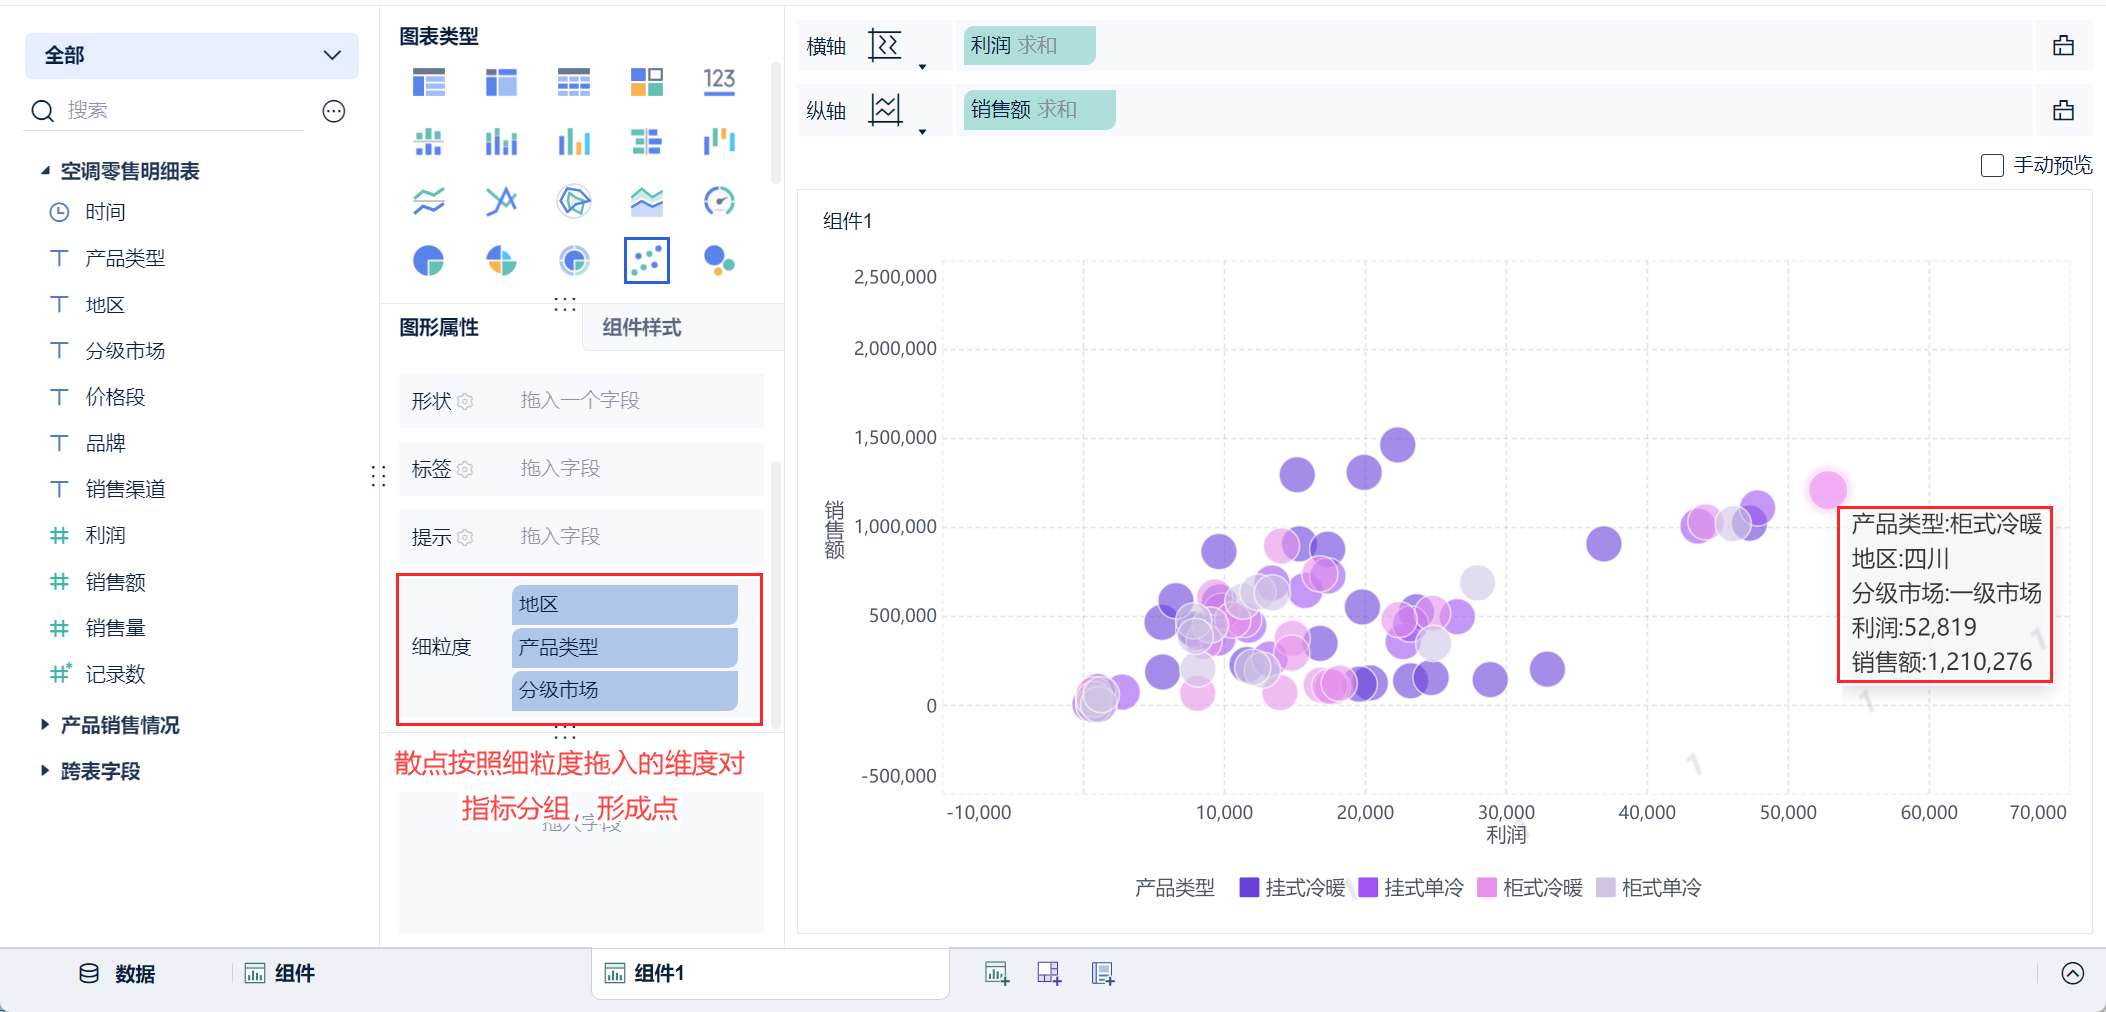Click the chart type list scrollbar
The image size is (2106, 1012).
pyautogui.click(x=776, y=123)
